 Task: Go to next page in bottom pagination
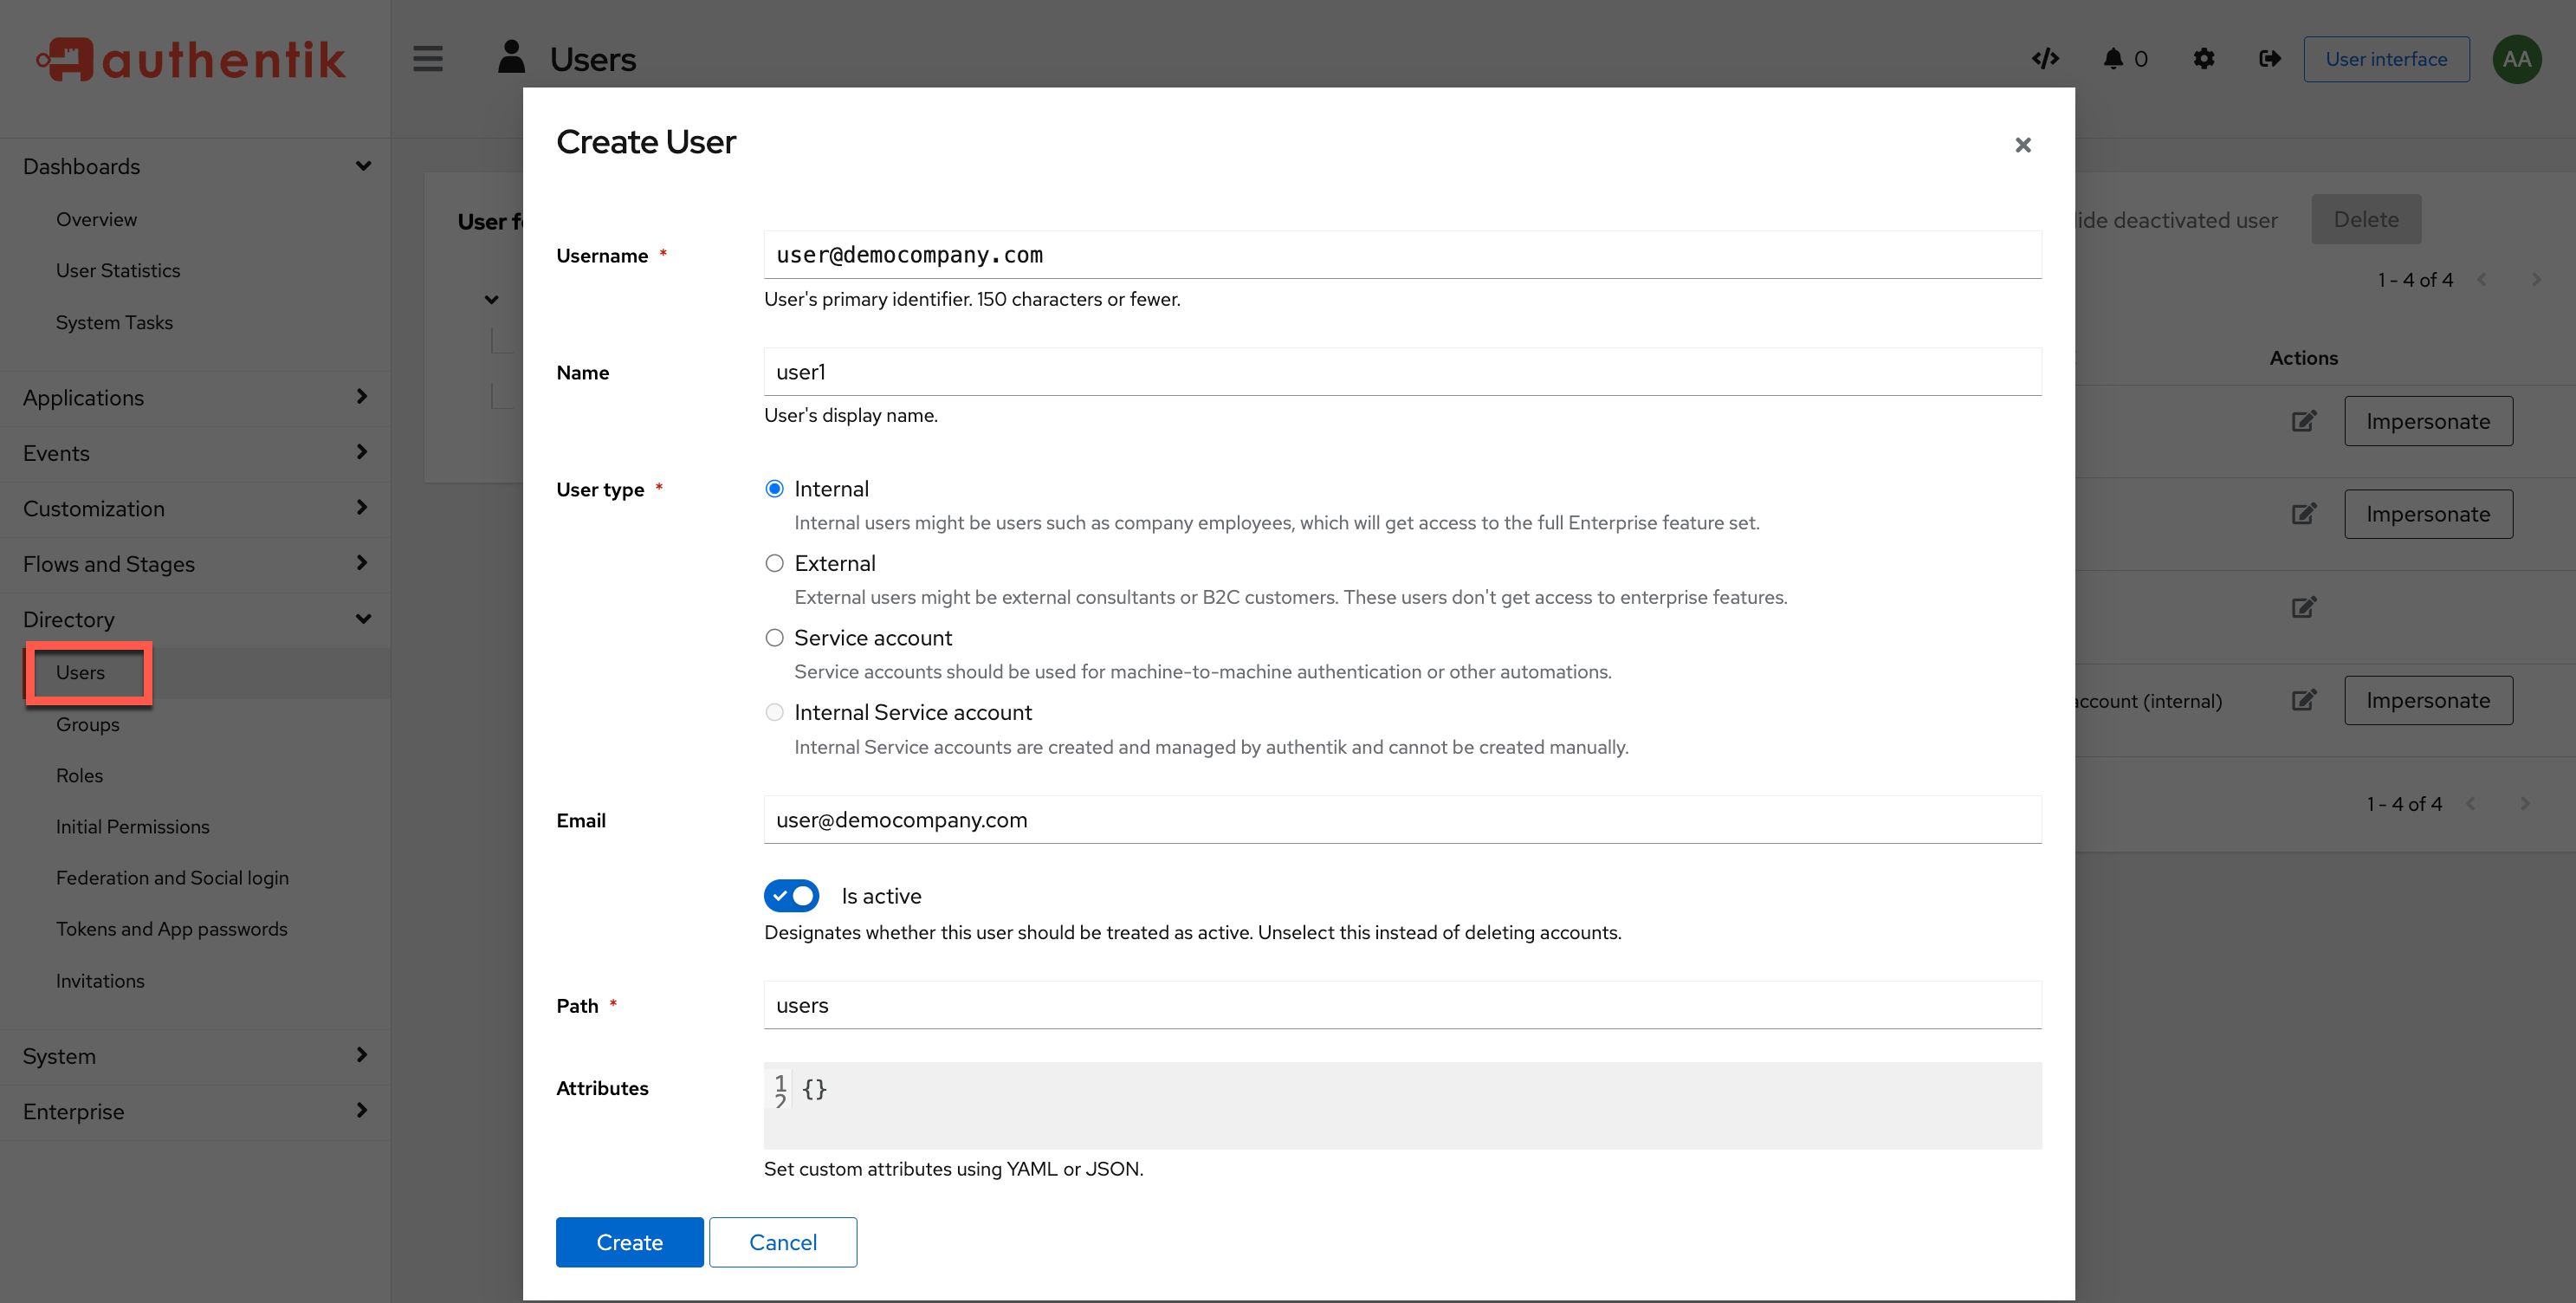pyautogui.click(x=2525, y=804)
